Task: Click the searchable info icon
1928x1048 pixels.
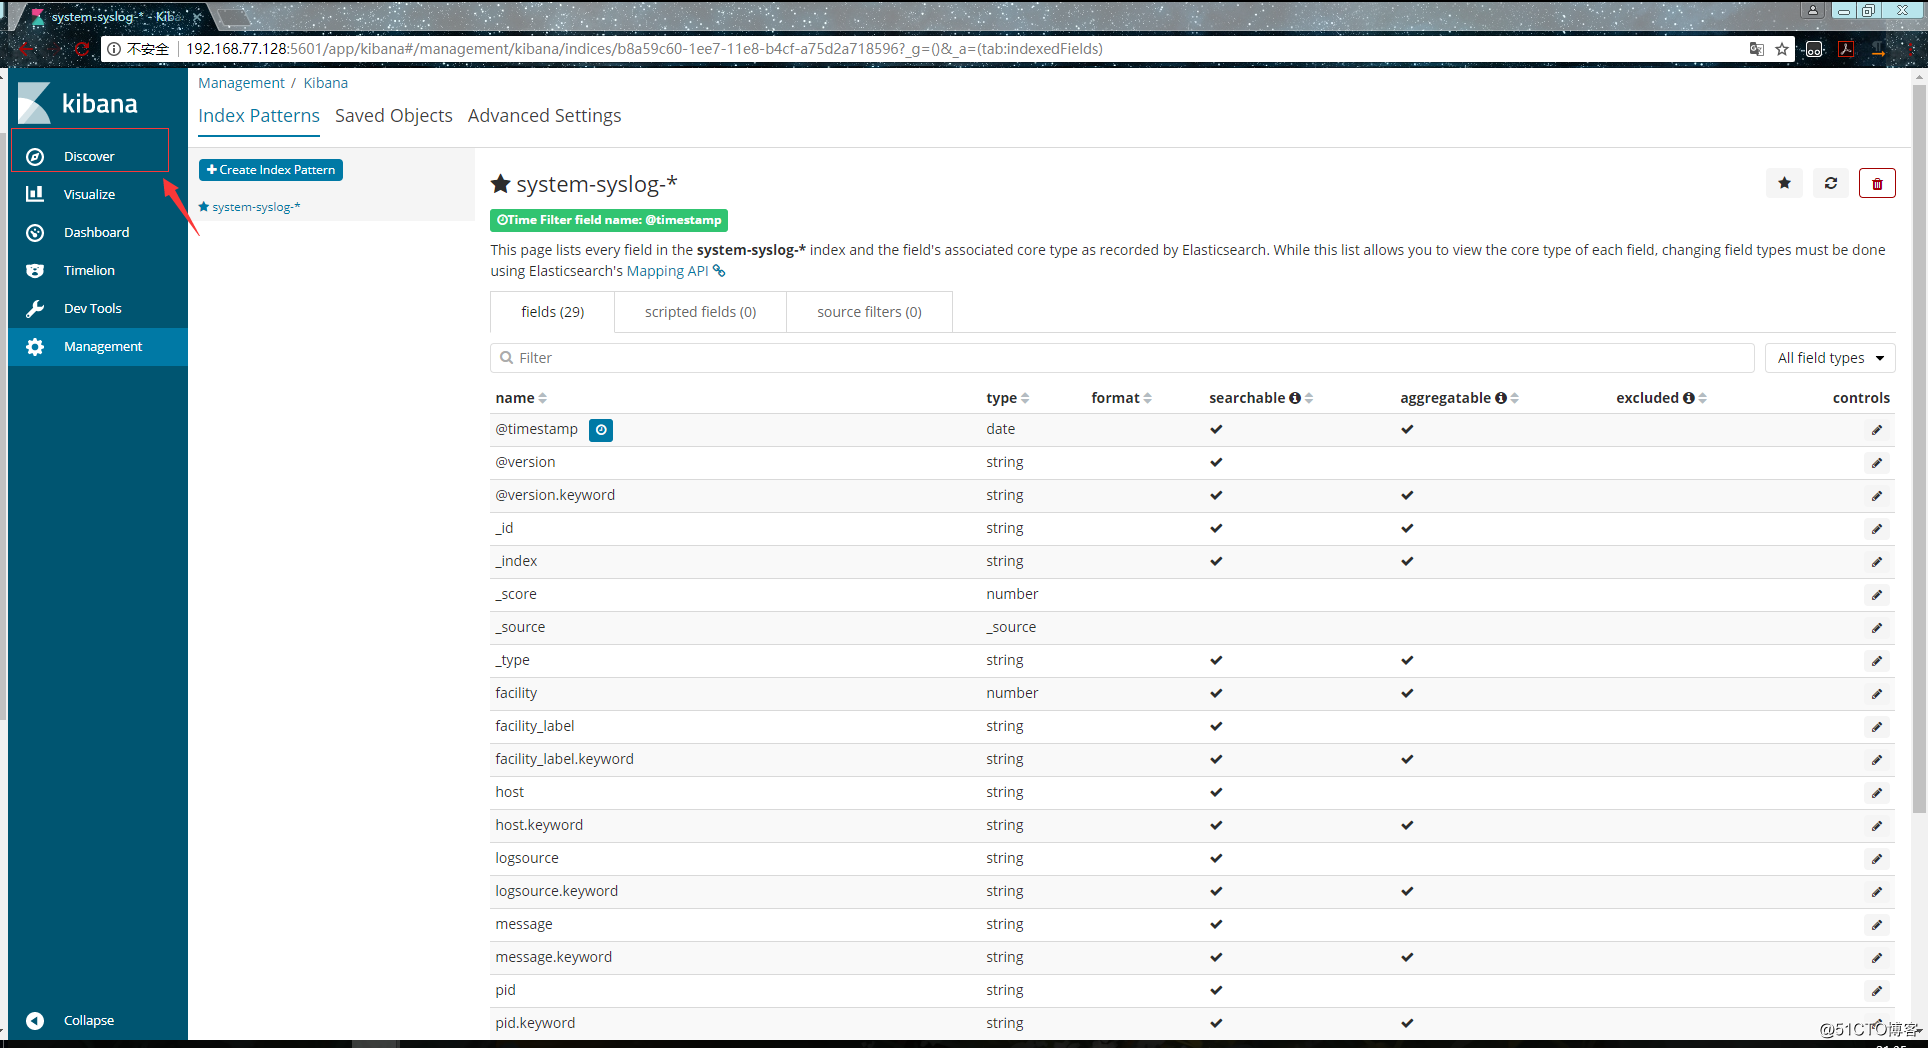Action: (x=1295, y=398)
